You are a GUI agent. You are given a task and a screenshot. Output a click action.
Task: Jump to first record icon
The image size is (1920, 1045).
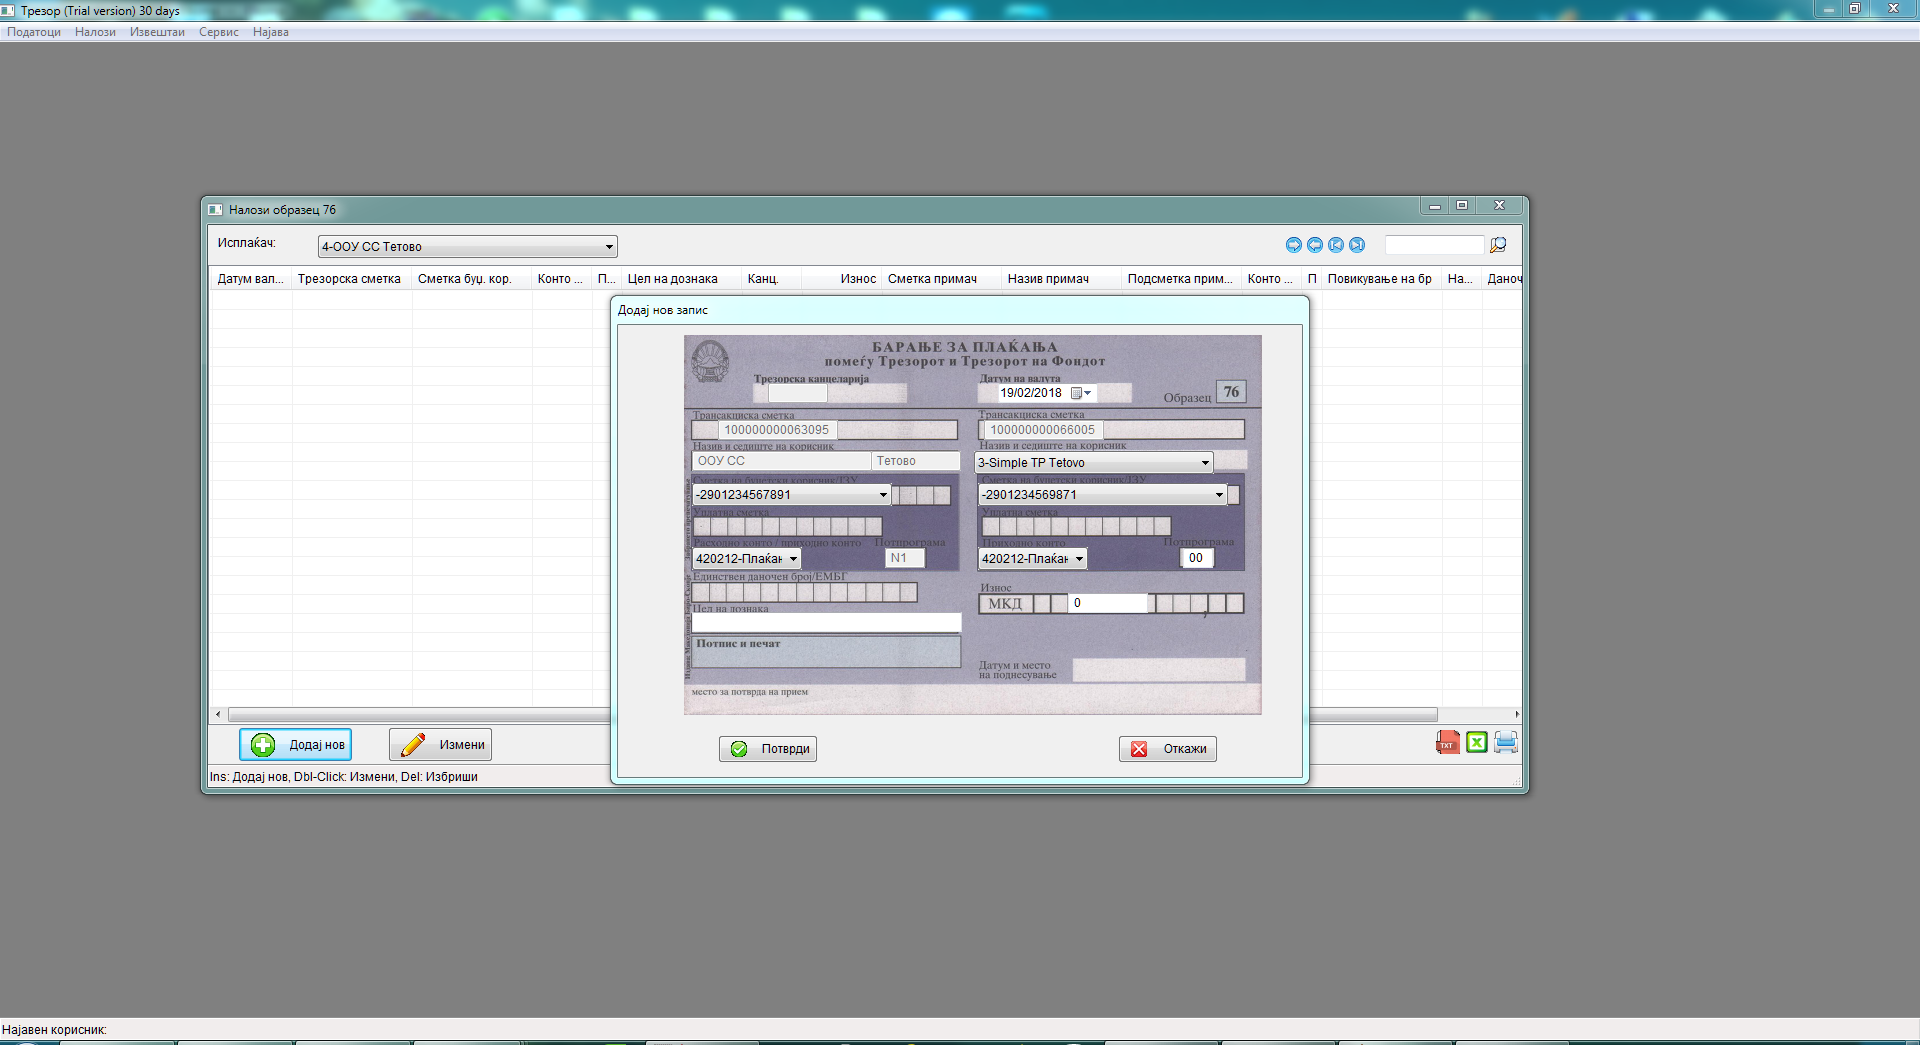1336,245
